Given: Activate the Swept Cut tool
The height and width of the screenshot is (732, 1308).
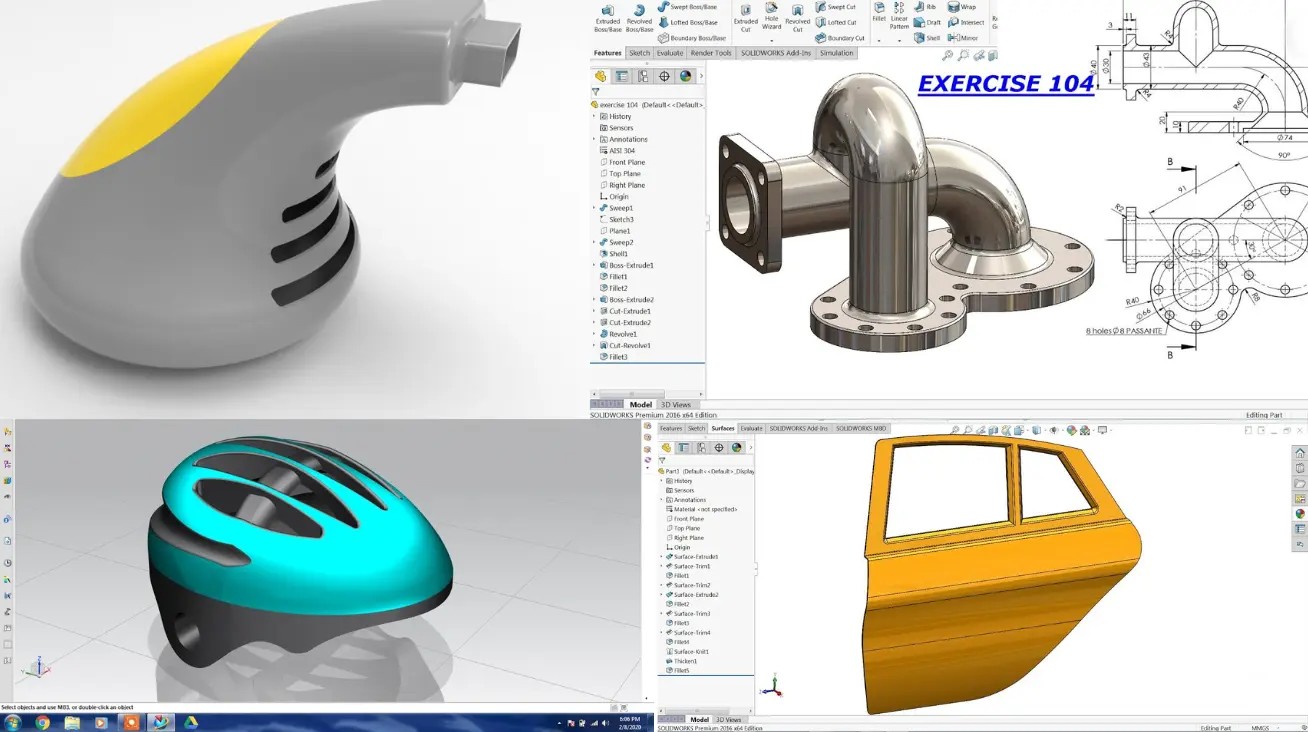Looking at the screenshot, I should 835,7.
